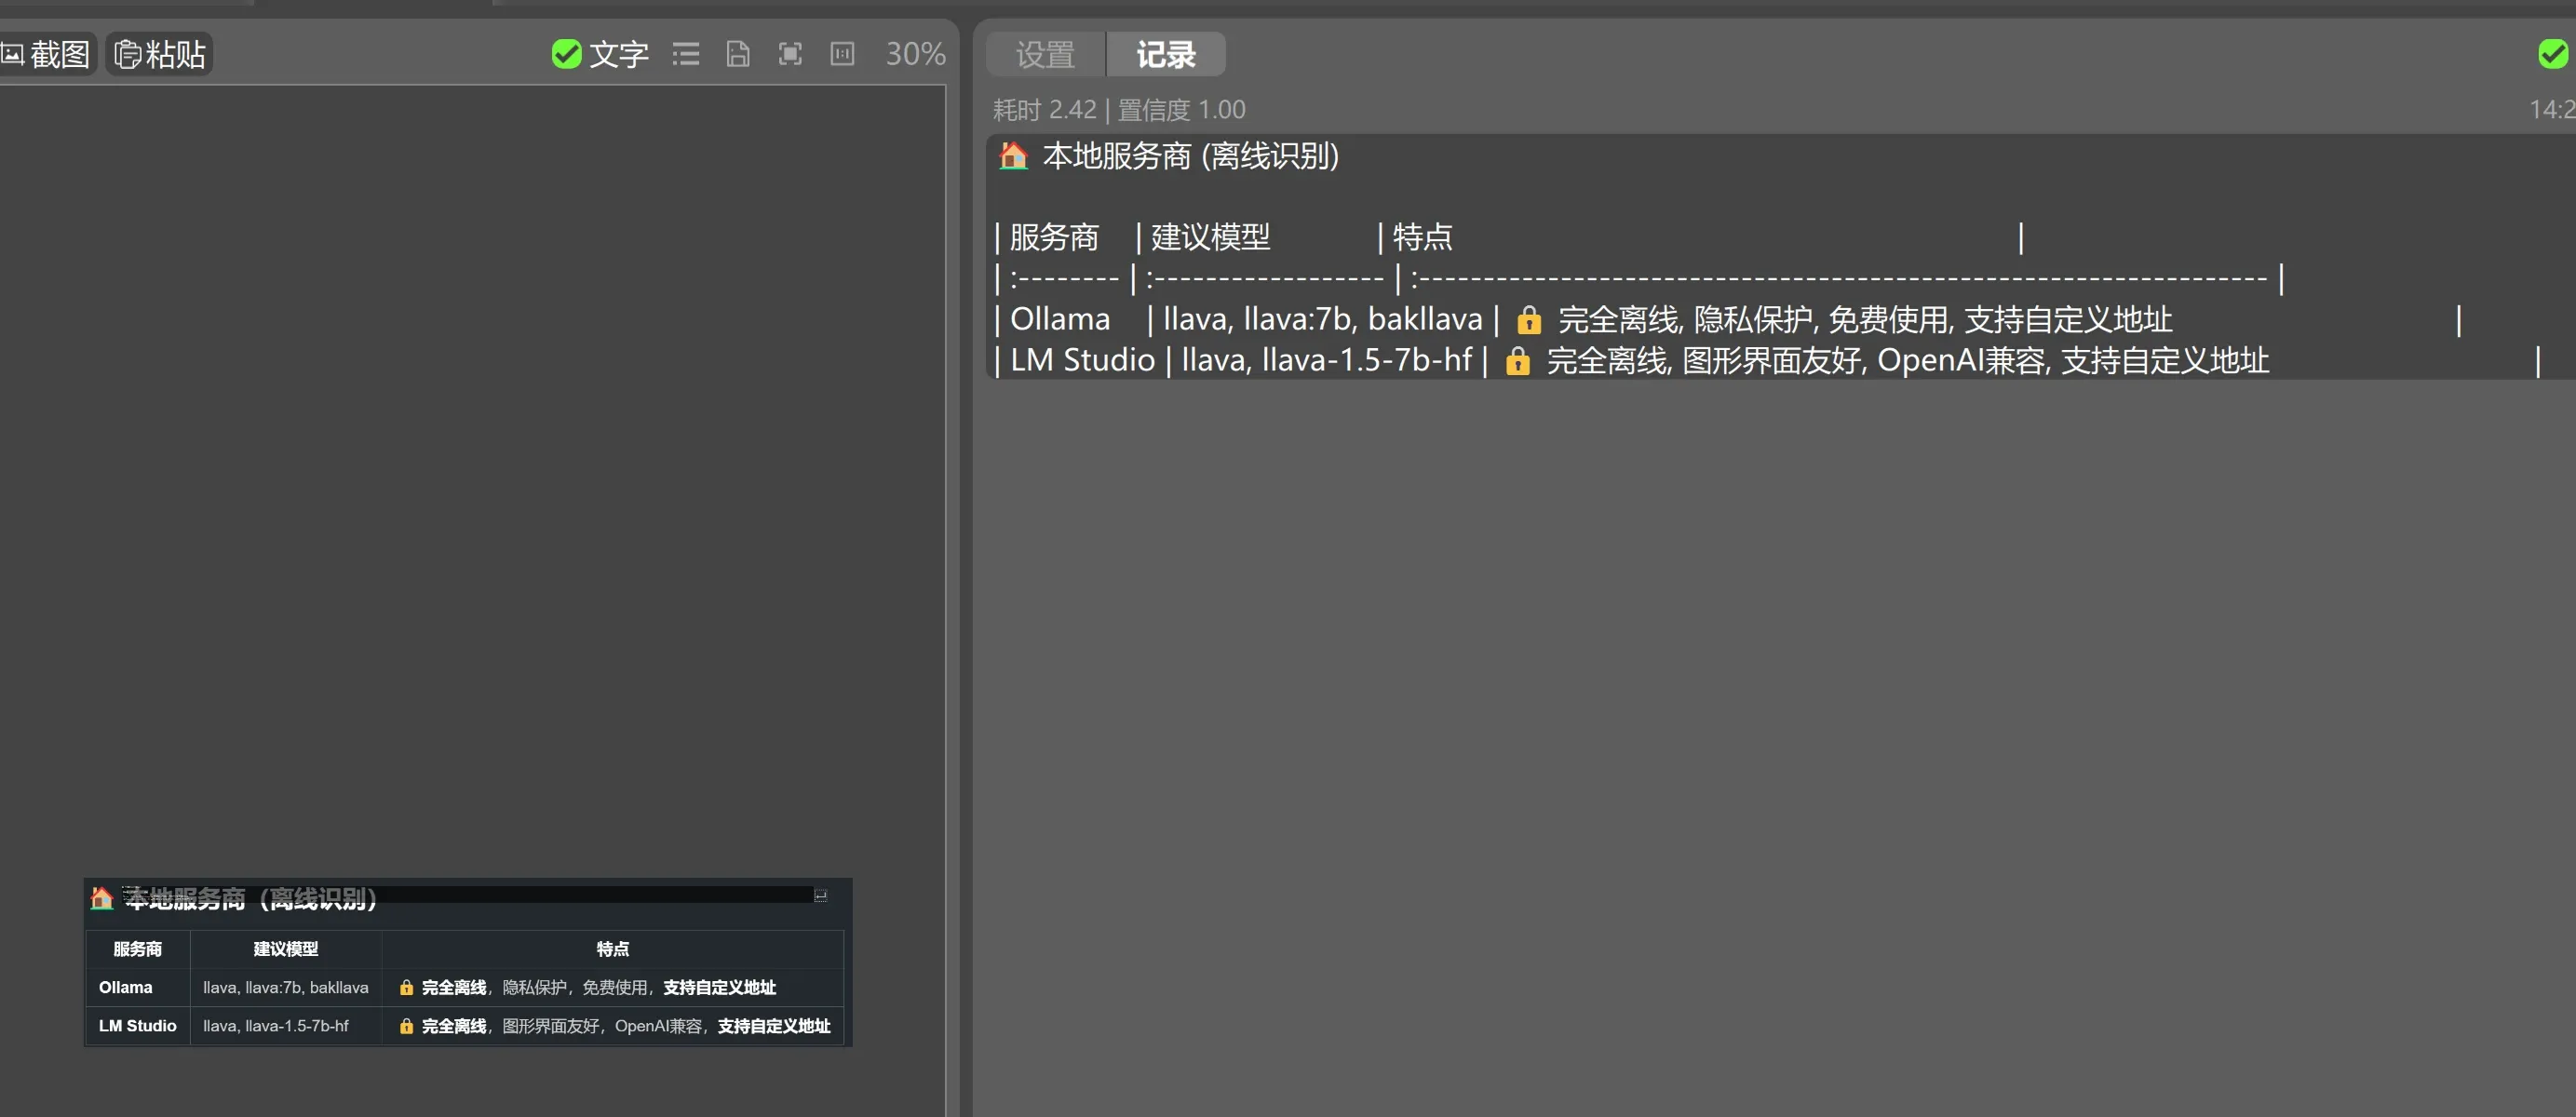Click the 1:1 actual size icon

coord(842,54)
